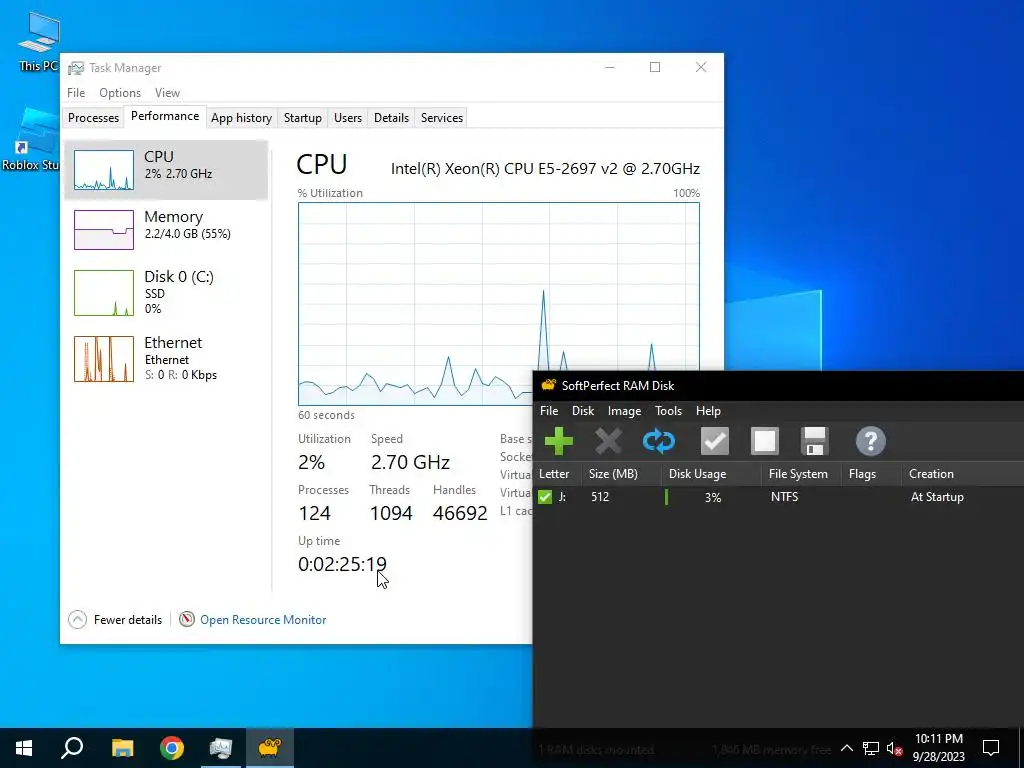This screenshot has height=768, width=1024.
Task: Click the At Startup creation value
Action: coord(937,497)
